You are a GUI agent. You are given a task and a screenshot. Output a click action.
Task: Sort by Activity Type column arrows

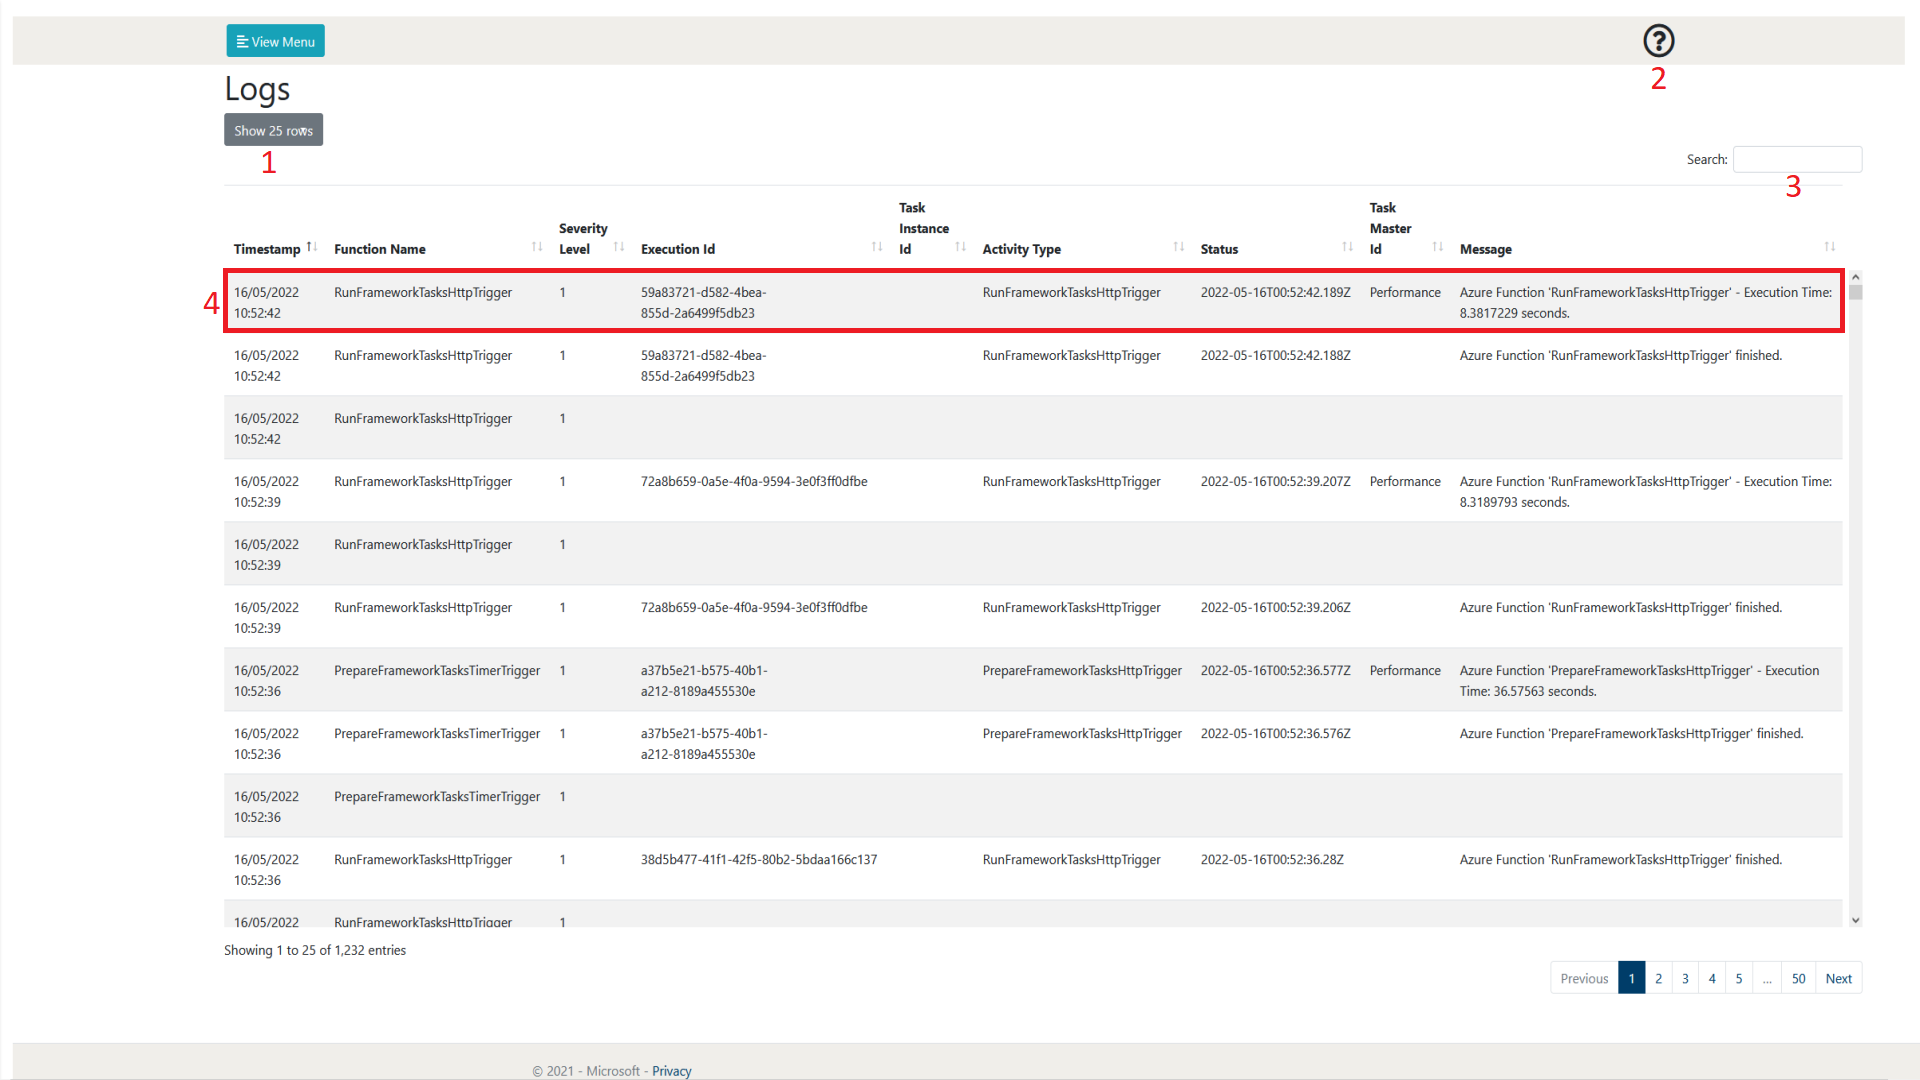click(1179, 247)
